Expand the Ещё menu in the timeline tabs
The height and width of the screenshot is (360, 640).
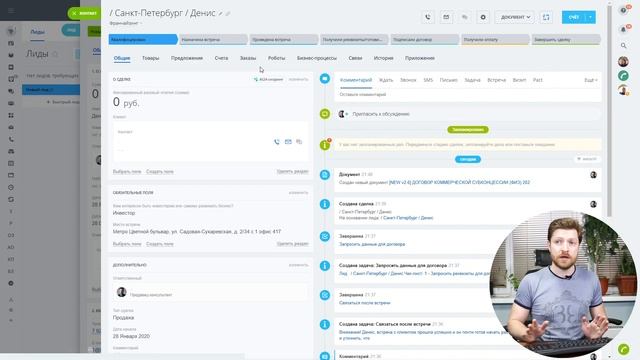click(x=591, y=80)
